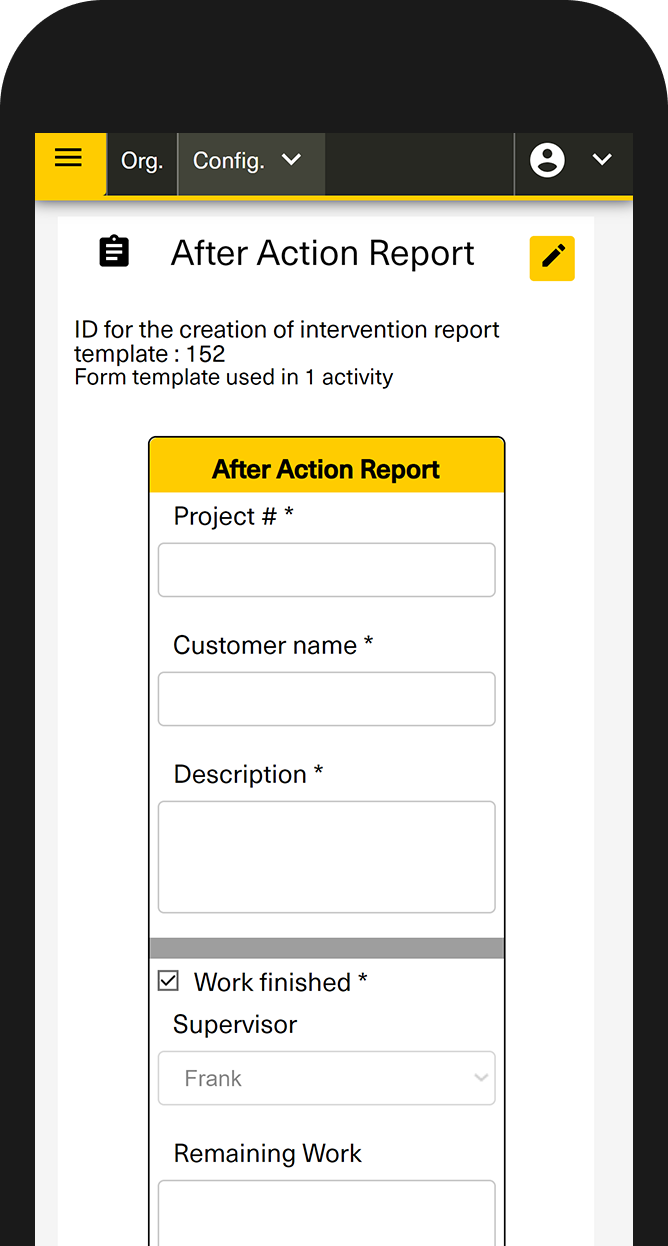The image size is (668, 1246).
Task: Click the clipboard icon beside page title
Action: tap(115, 252)
